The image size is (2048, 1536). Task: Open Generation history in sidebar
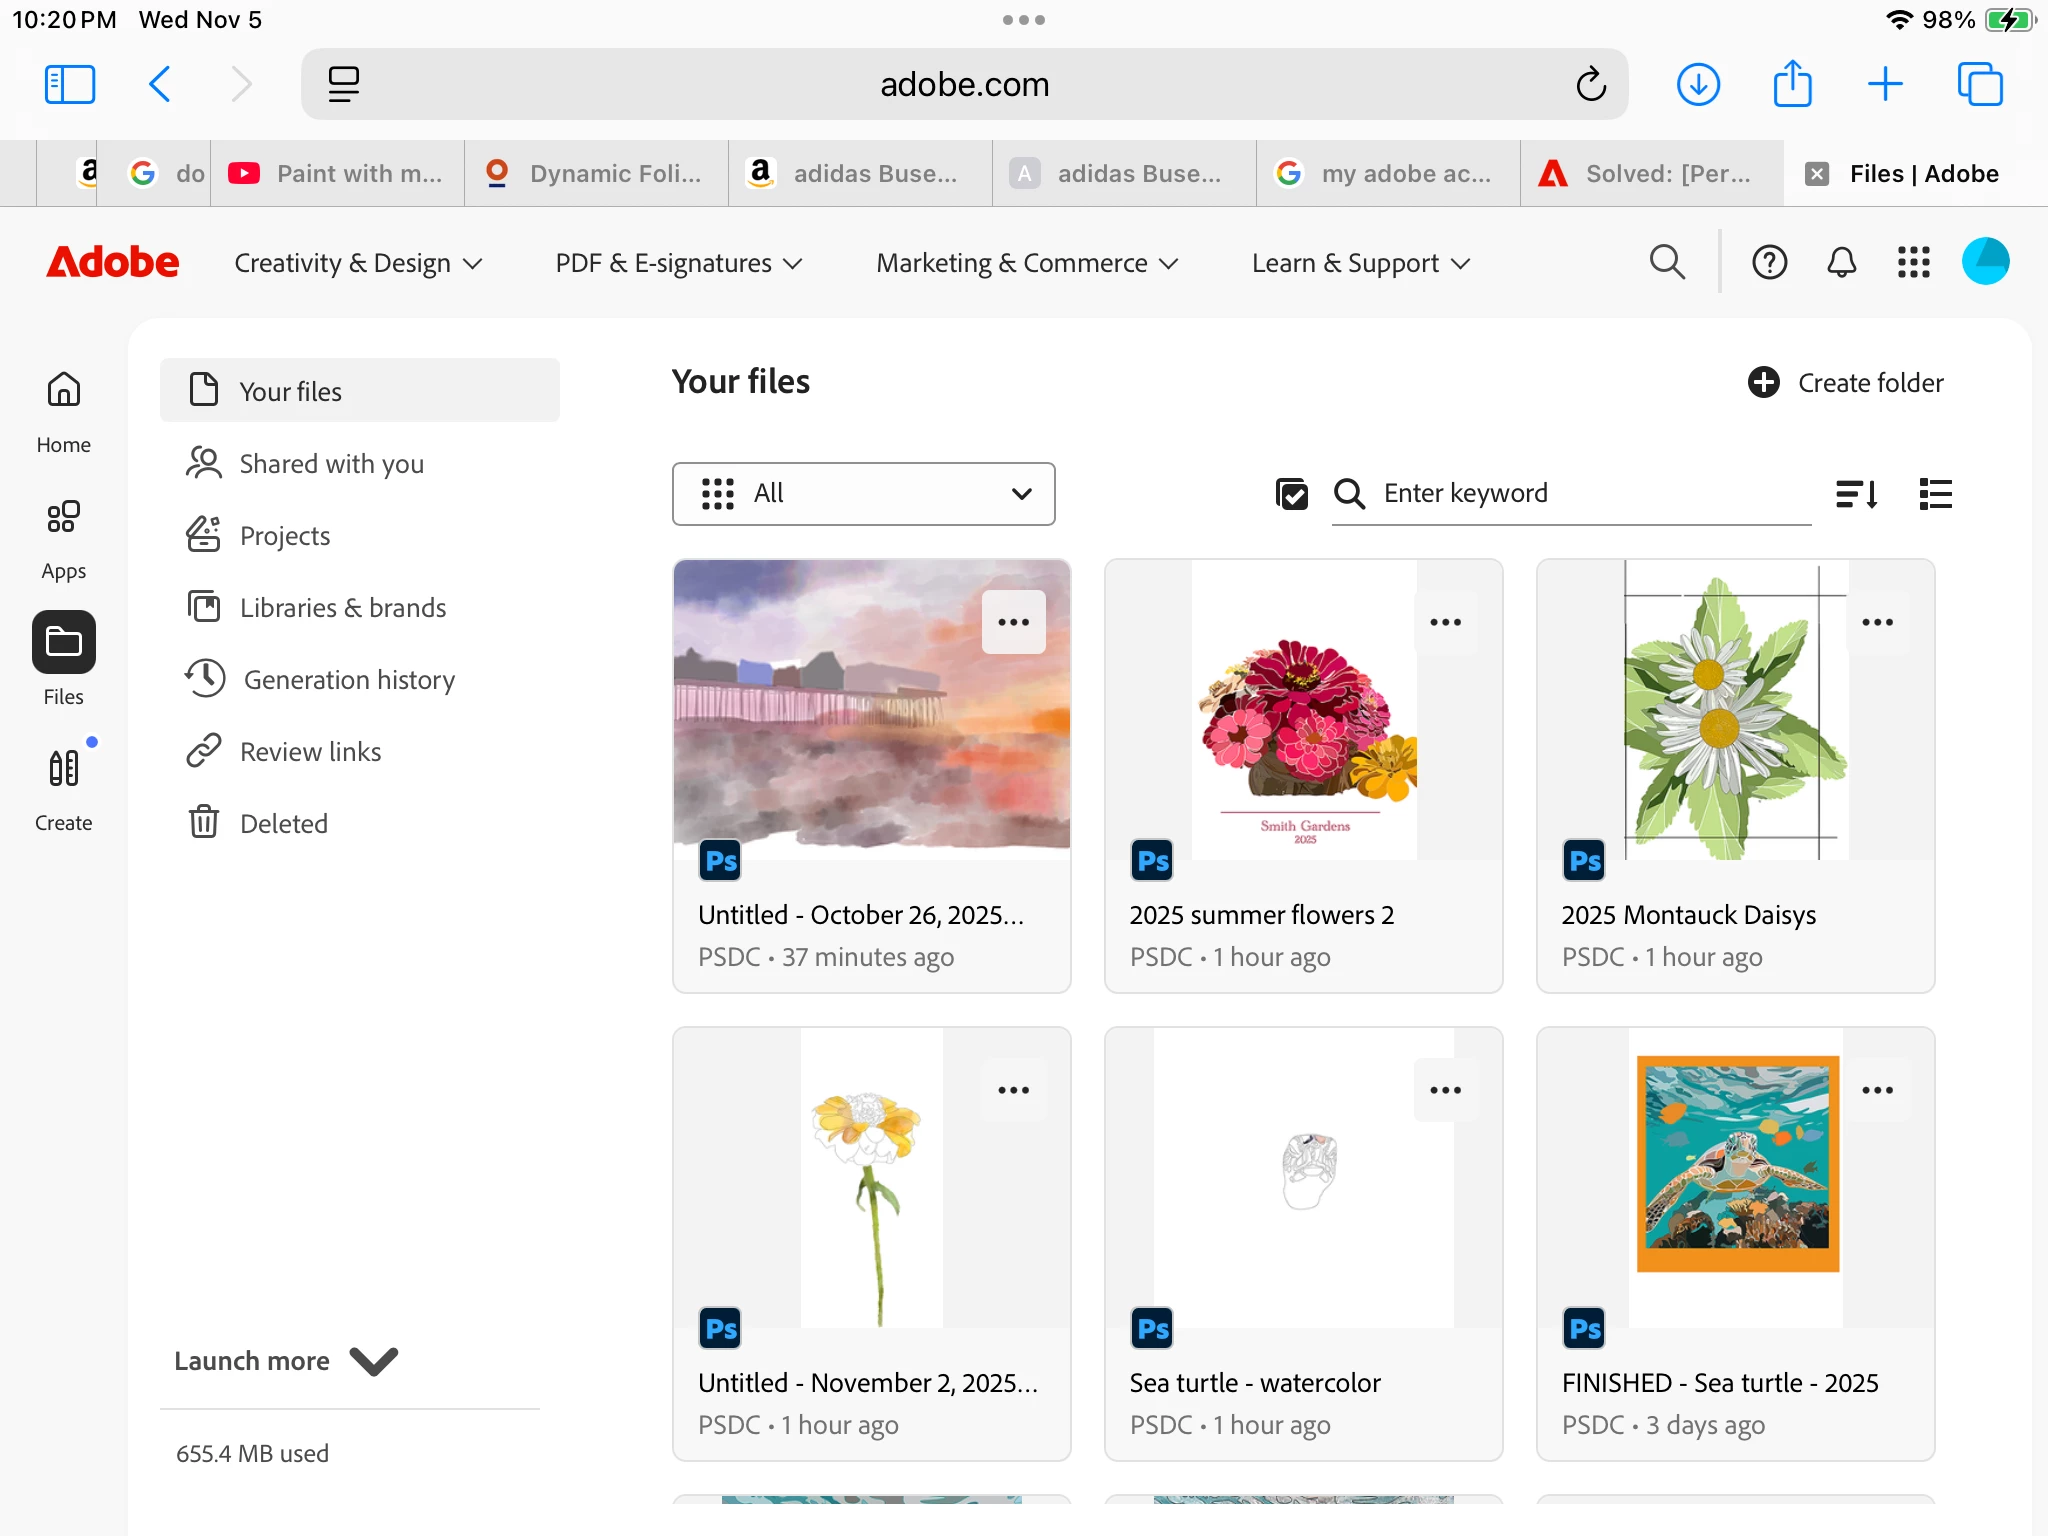[348, 680]
